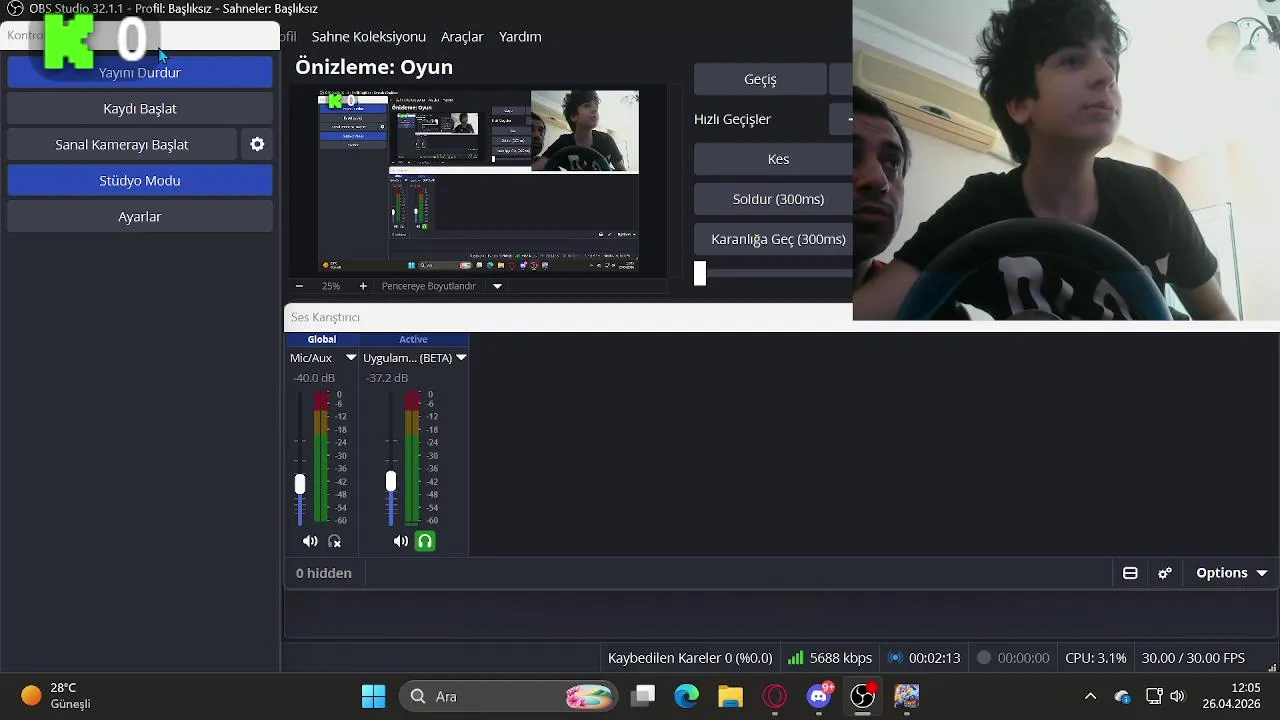Open Ayarlar settings button

click(x=140, y=216)
